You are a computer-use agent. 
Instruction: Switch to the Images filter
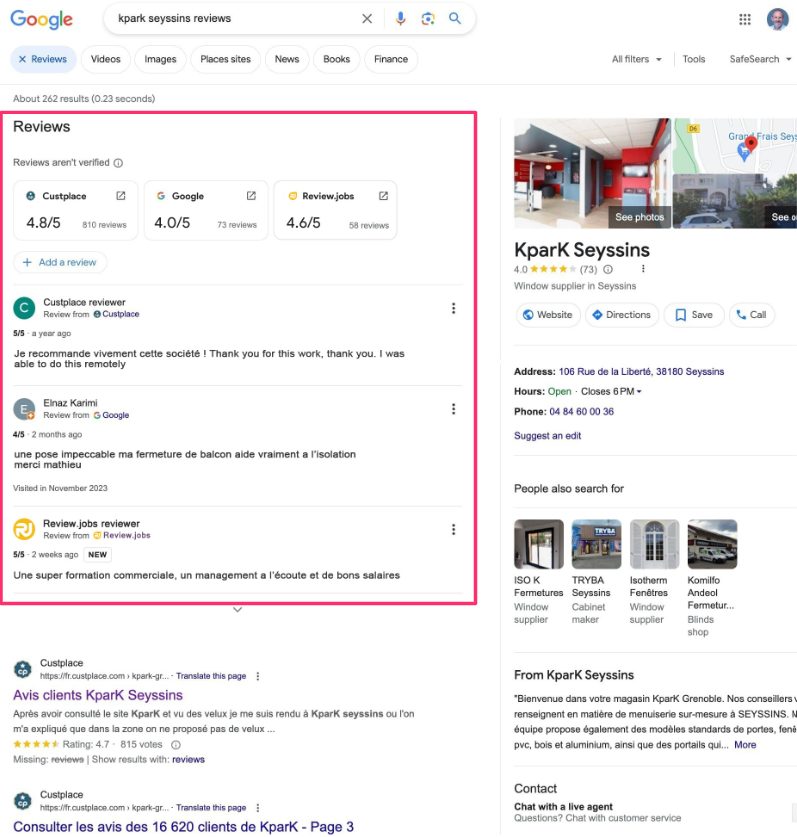(x=160, y=59)
